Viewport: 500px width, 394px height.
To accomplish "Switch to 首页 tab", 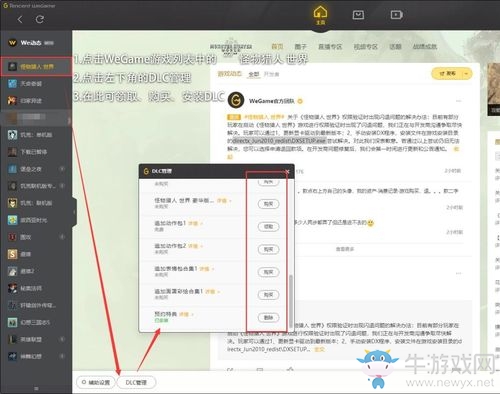I will point(277,46).
